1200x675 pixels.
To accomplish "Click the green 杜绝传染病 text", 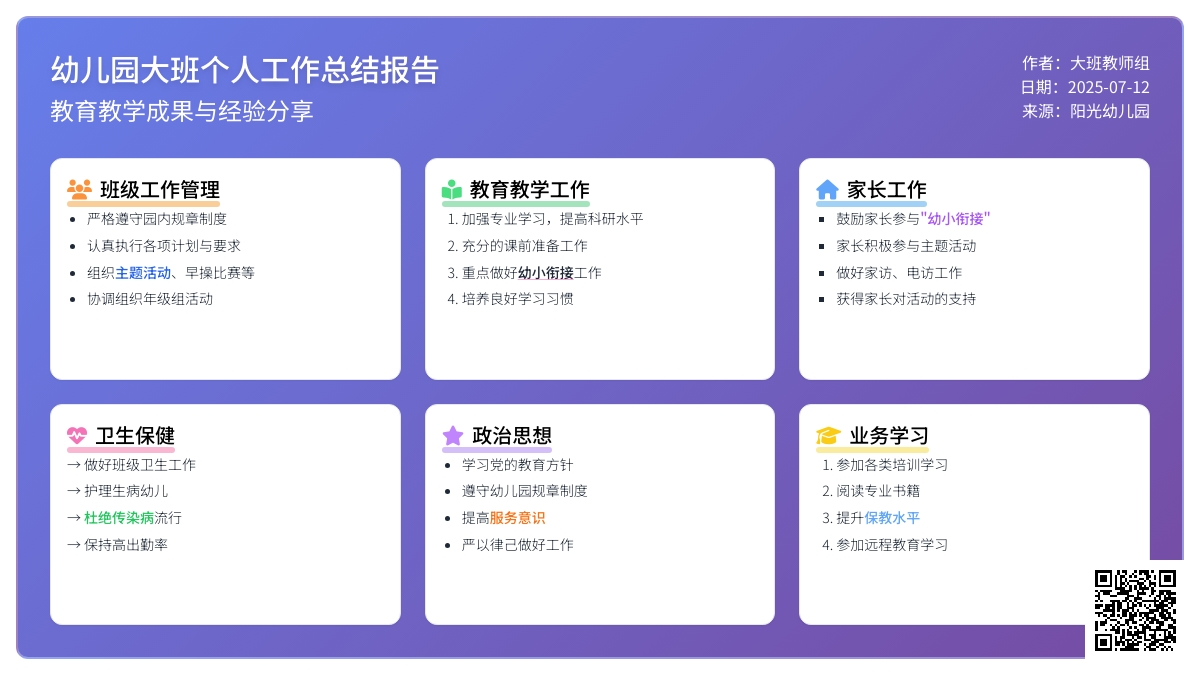I will tap(119, 518).
